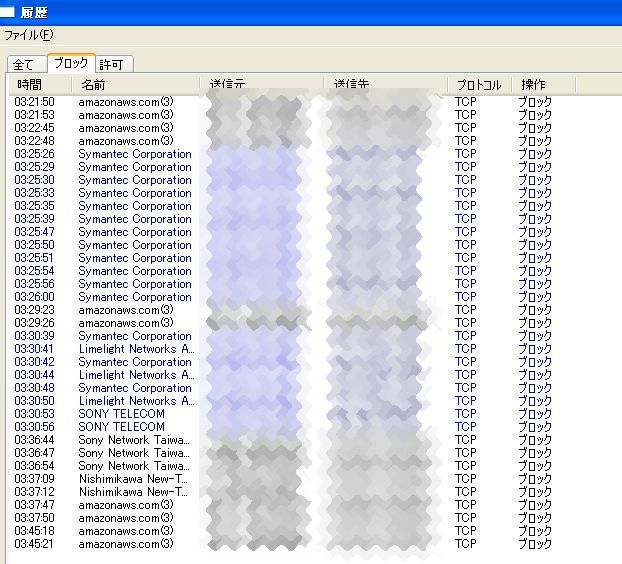Select SONY TELECOM entry at 03:30:56

[x=283, y=427]
